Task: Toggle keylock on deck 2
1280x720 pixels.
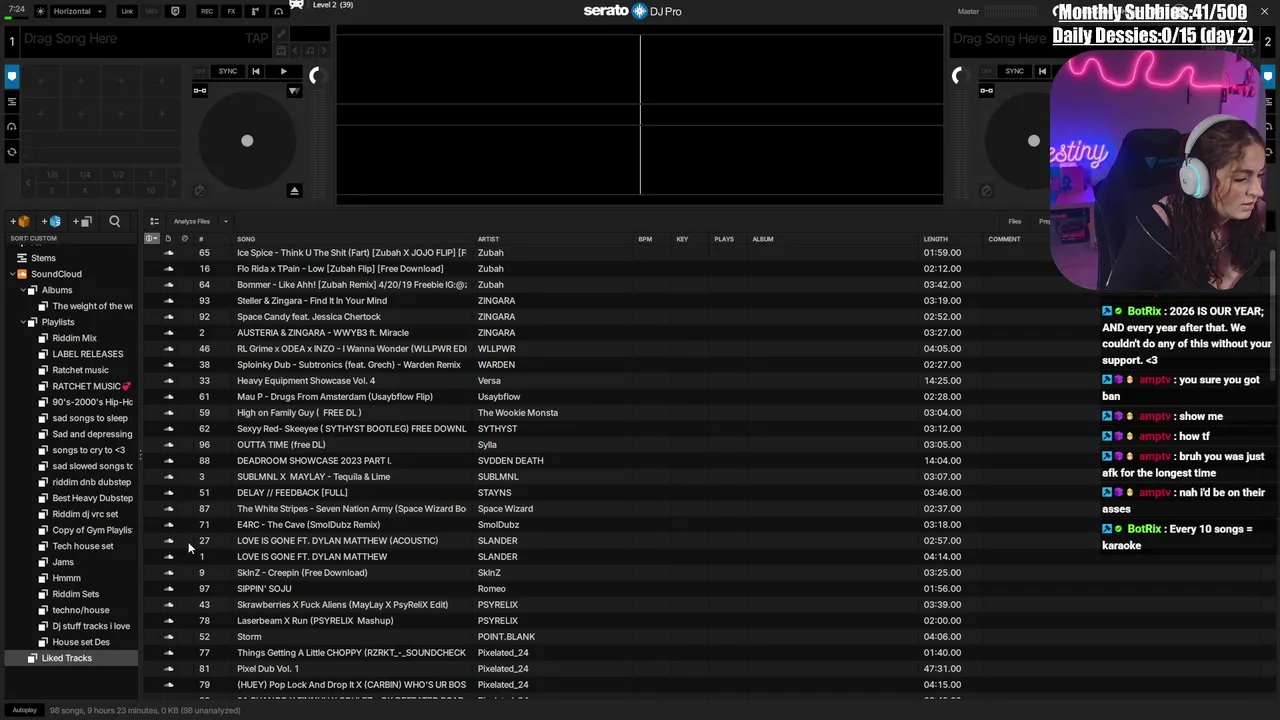Action: pos(987,91)
